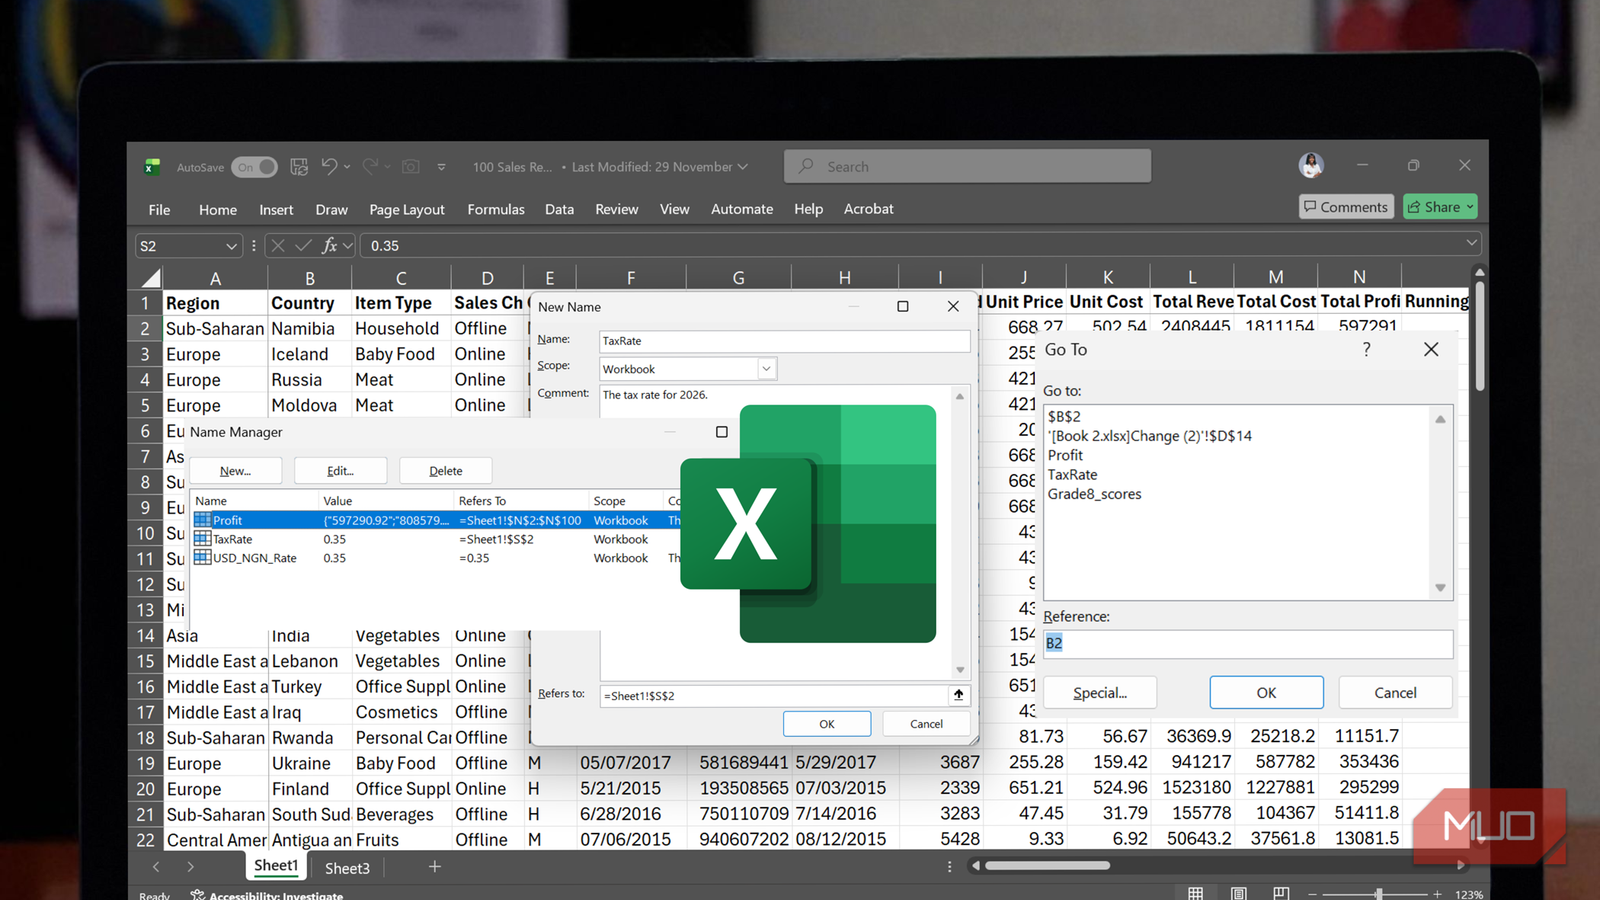The width and height of the screenshot is (1600, 900).
Task: Click the Search box at the top
Action: click(x=967, y=166)
